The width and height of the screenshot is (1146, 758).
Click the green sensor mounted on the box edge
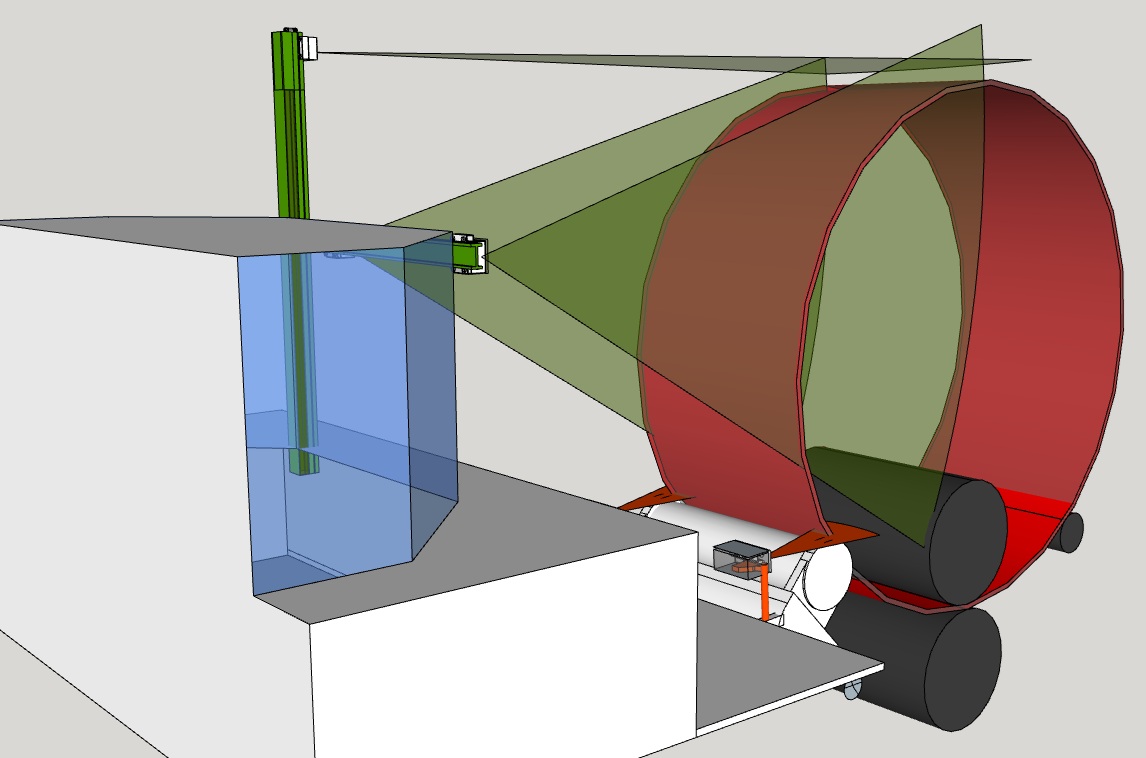pos(469,253)
